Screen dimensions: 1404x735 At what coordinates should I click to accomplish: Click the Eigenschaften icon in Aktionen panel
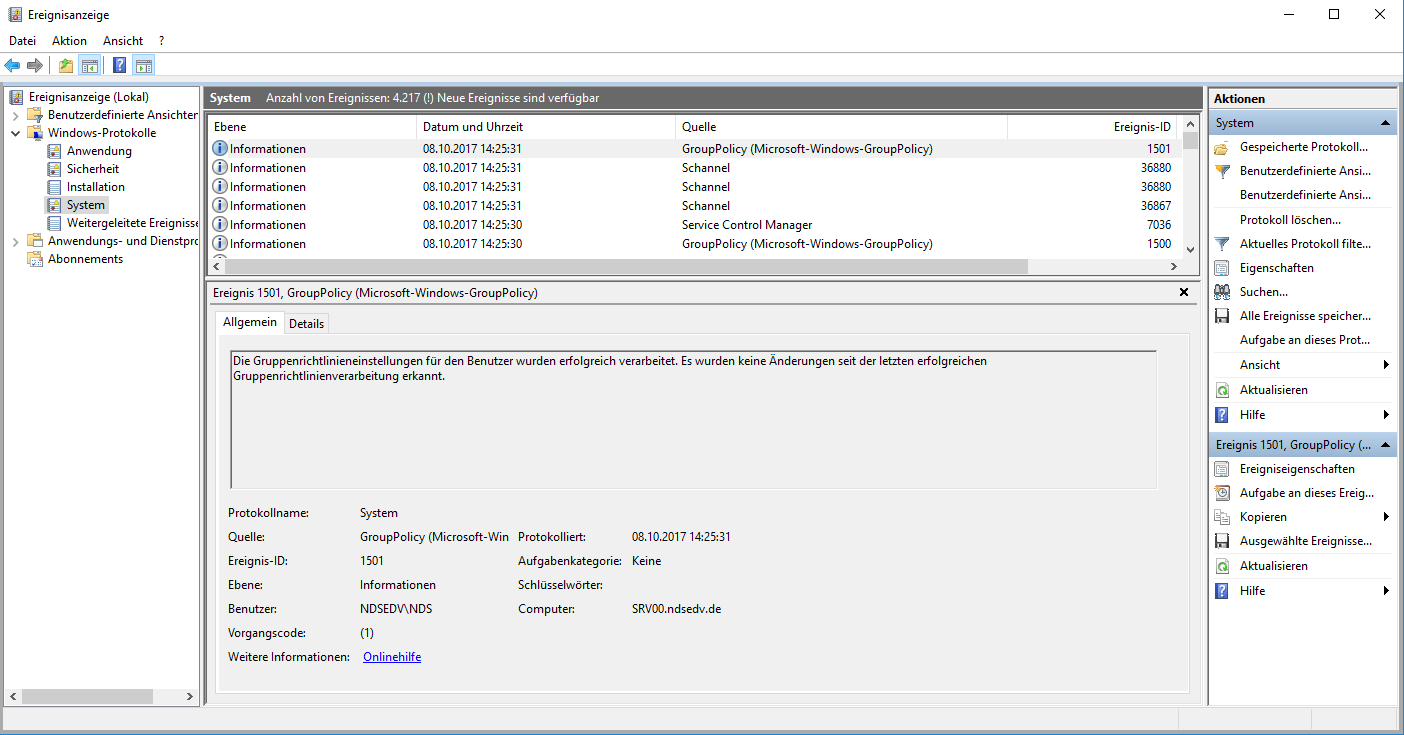pyautogui.click(x=1221, y=268)
